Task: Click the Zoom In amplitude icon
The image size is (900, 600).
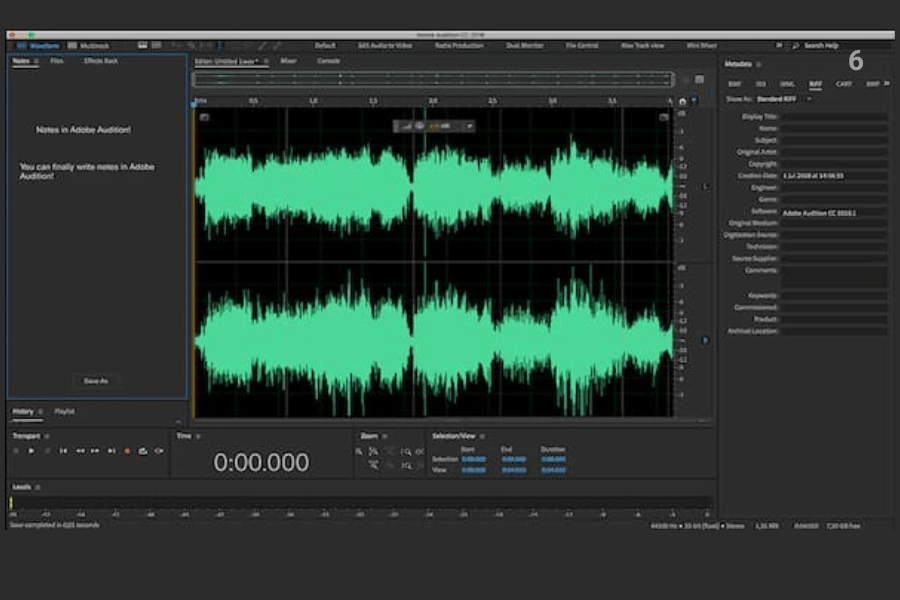Action: tap(359, 452)
